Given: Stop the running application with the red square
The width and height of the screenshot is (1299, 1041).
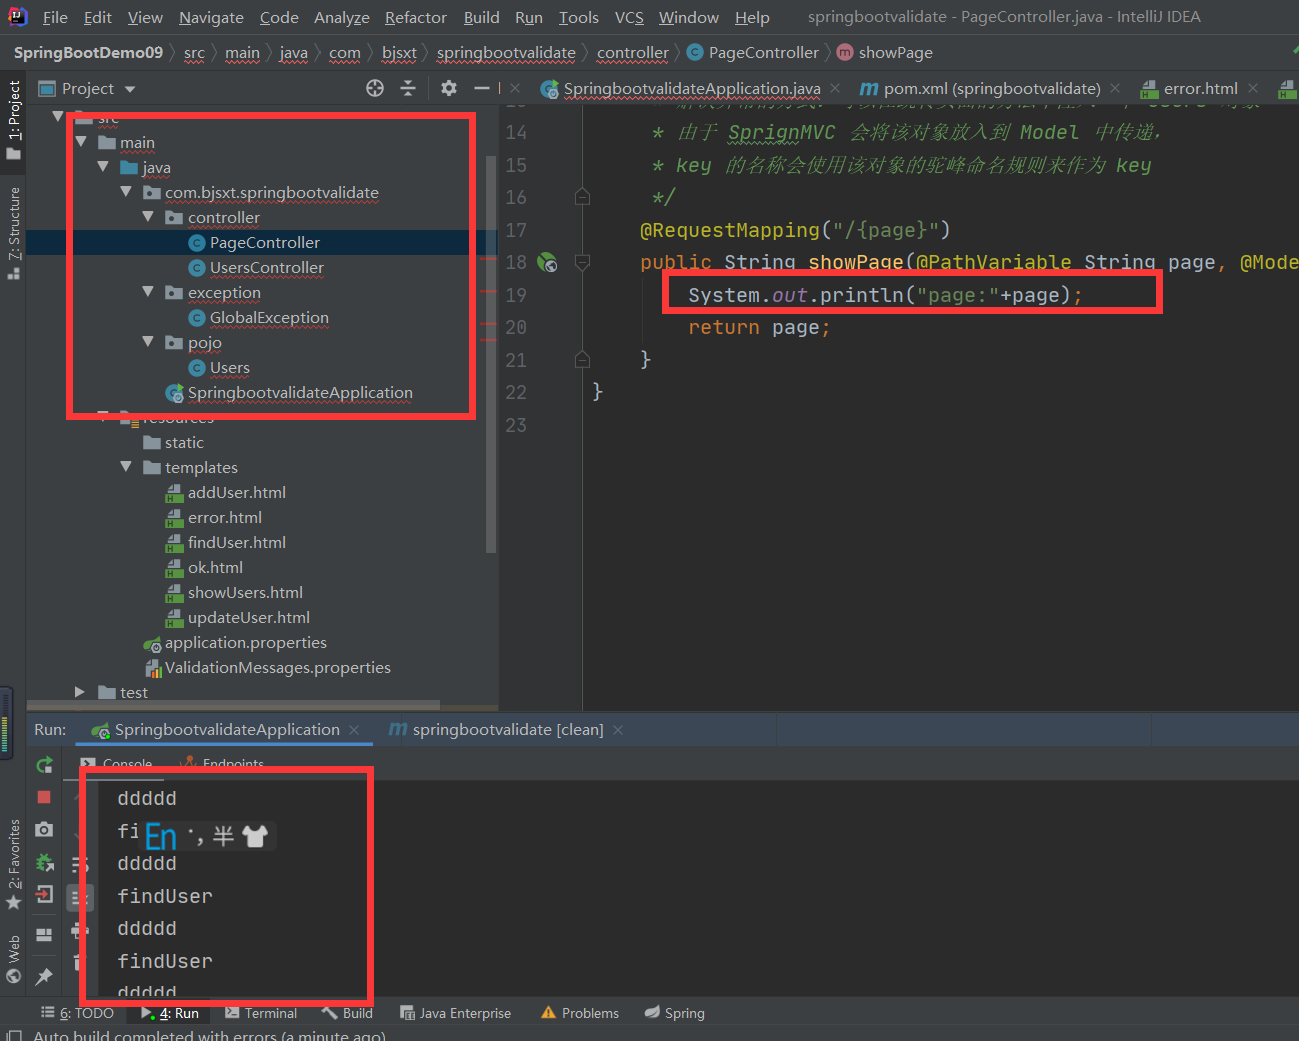Looking at the screenshot, I should coord(44,797).
